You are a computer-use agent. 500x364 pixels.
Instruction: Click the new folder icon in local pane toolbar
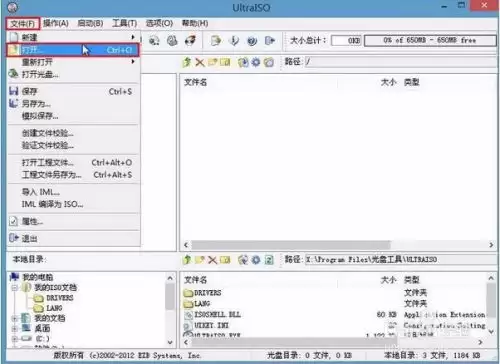click(x=200, y=260)
